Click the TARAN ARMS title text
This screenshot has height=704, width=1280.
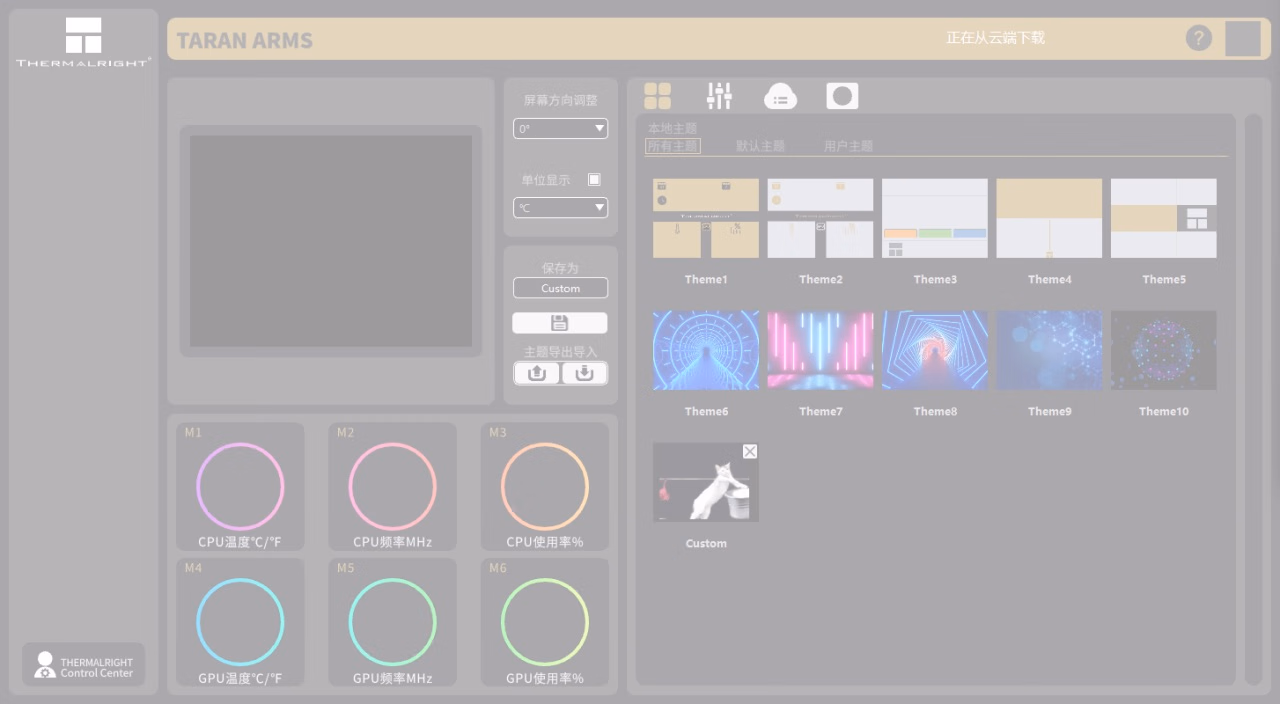point(245,41)
